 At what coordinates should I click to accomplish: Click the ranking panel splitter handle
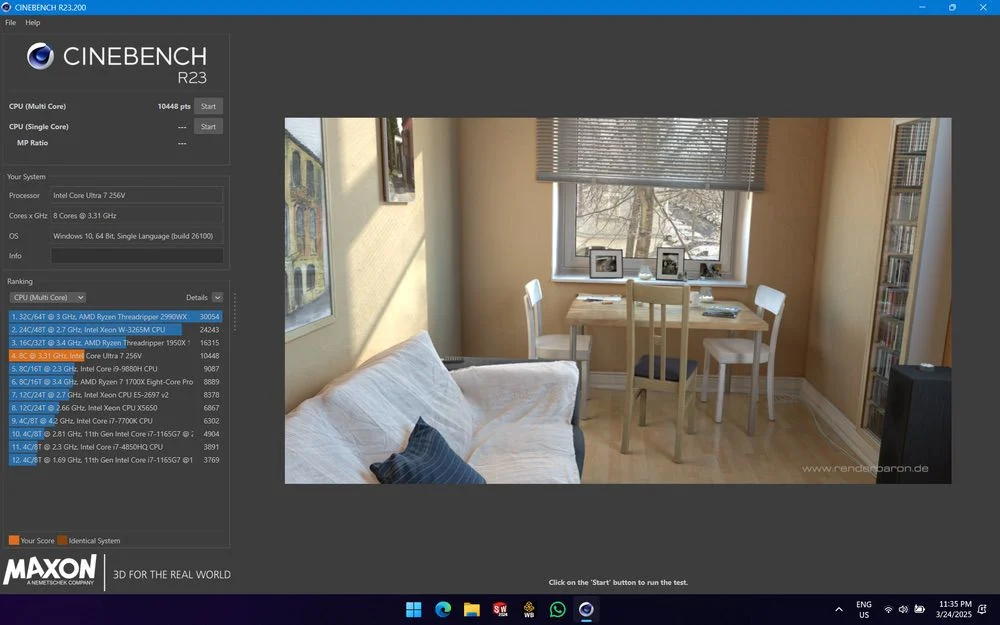(x=235, y=312)
